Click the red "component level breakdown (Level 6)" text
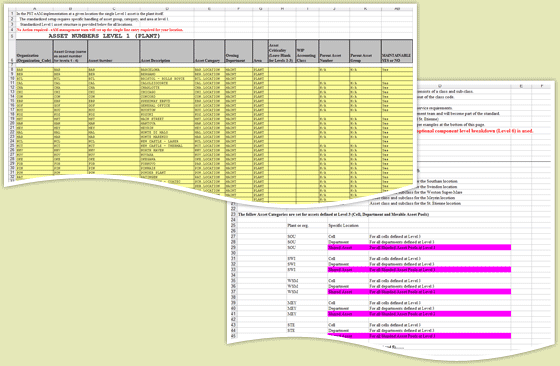Screen dimensions: 560x366 (476, 131)
